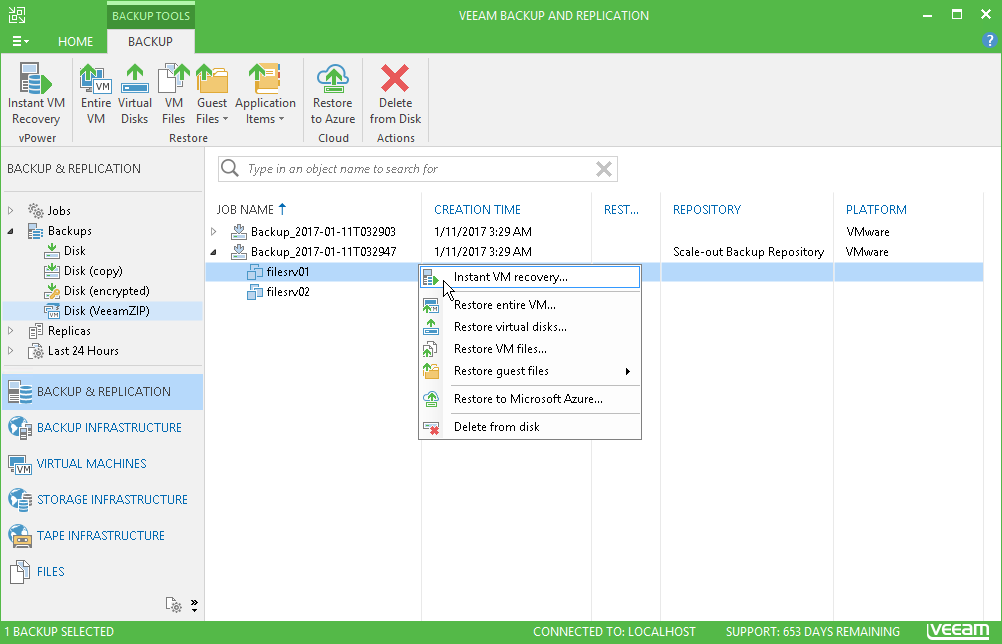Expand the Last 24 Hours node
The image size is (1002, 644).
(x=10, y=351)
